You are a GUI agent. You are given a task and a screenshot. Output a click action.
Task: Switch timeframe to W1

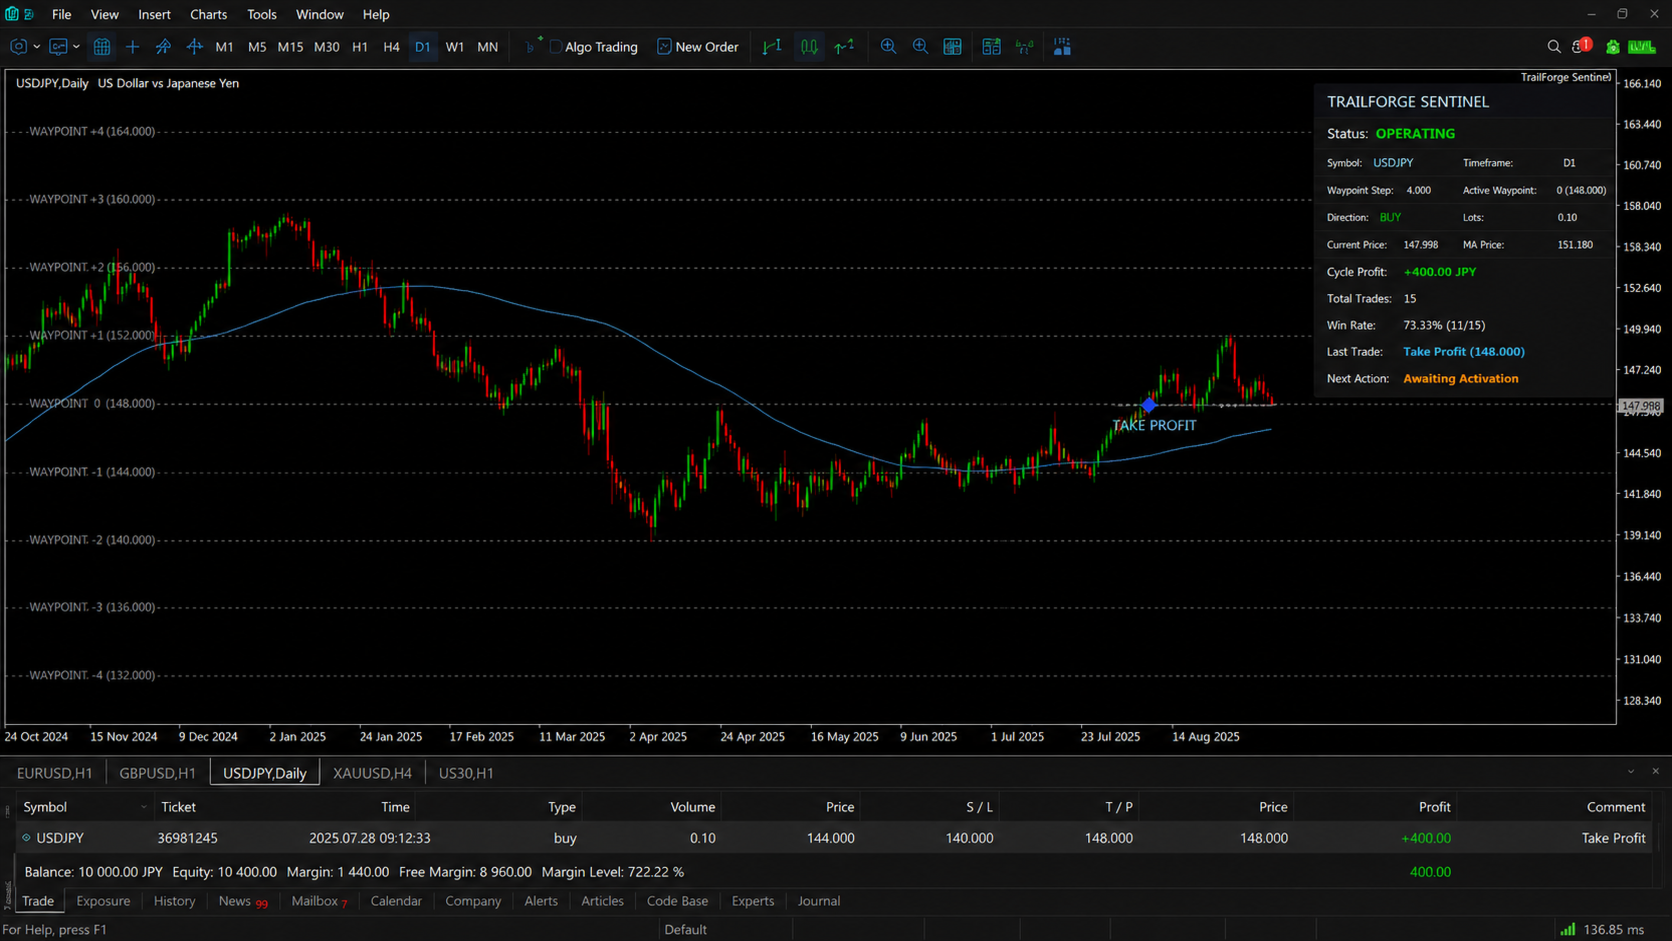click(455, 47)
